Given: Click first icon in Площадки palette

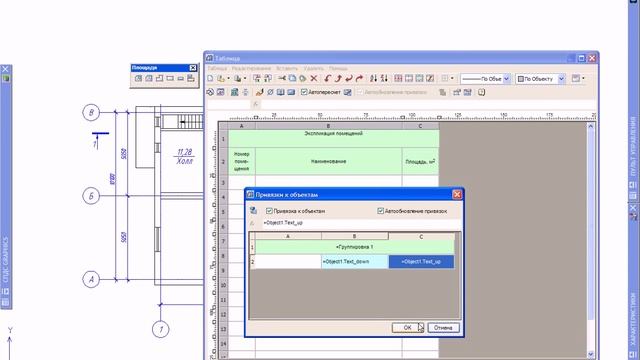Looking at the screenshot, I should click(138, 78).
